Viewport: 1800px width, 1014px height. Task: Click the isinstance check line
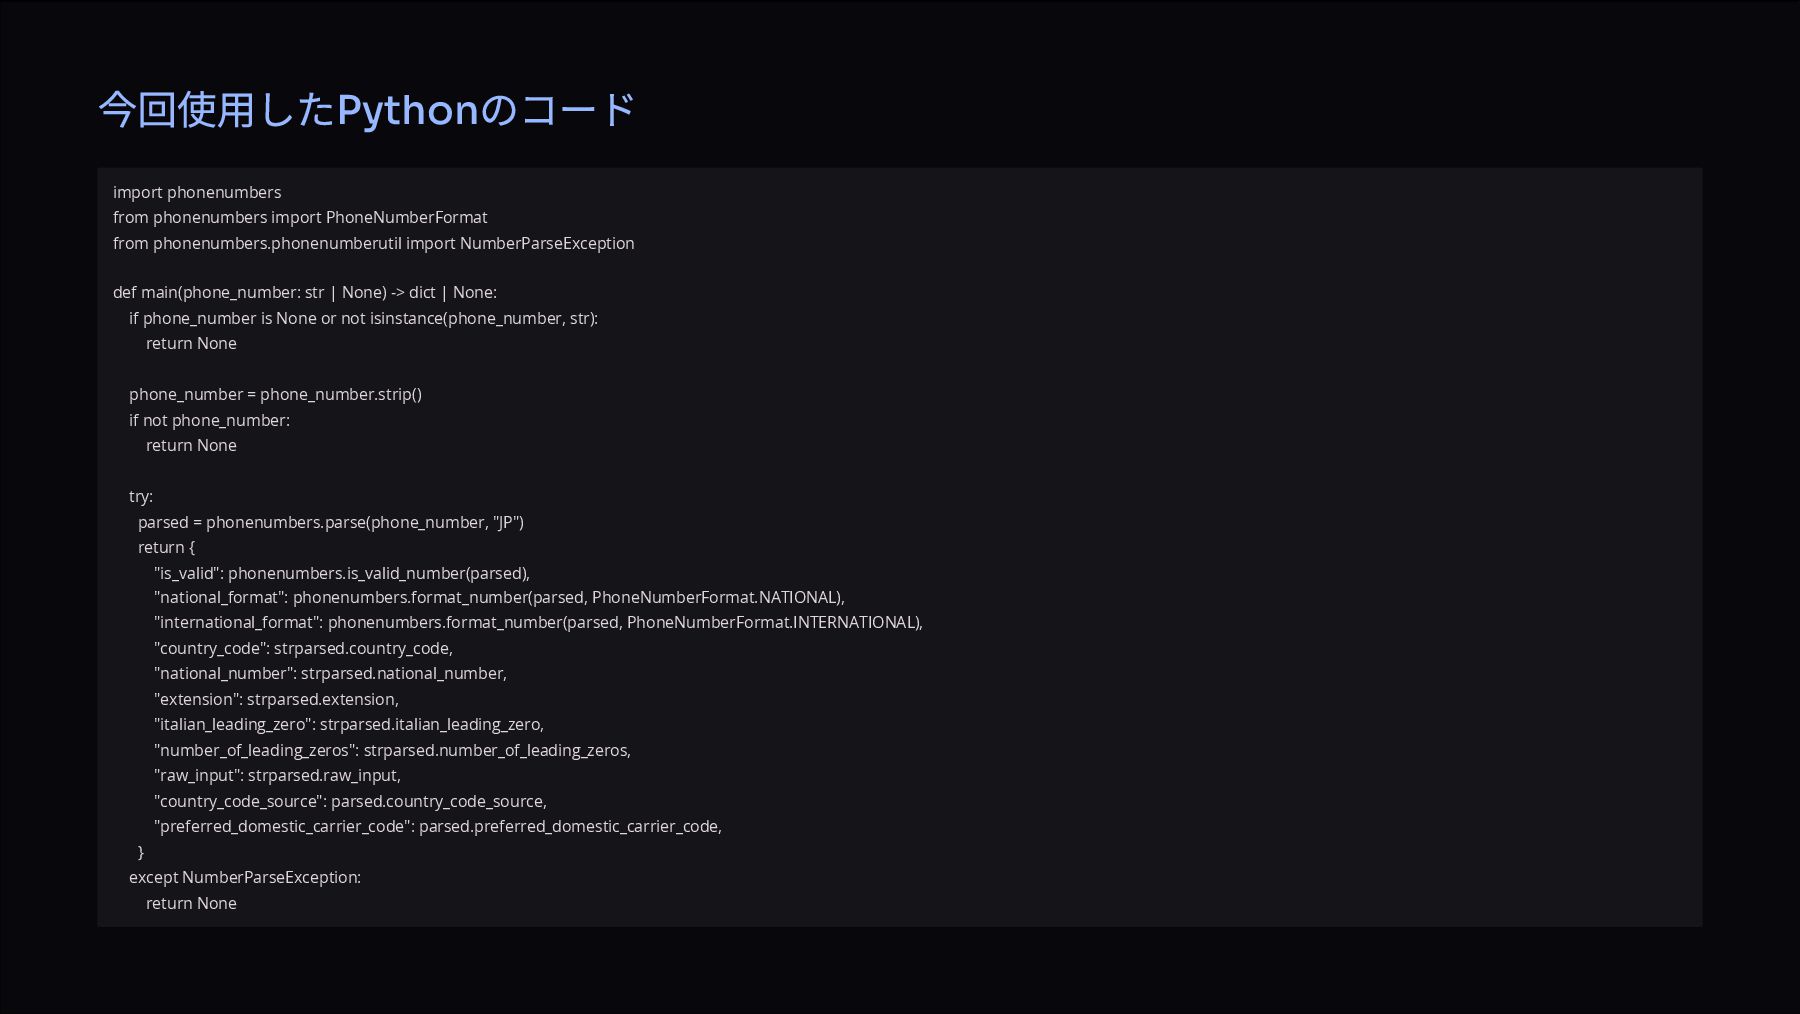point(363,318)
